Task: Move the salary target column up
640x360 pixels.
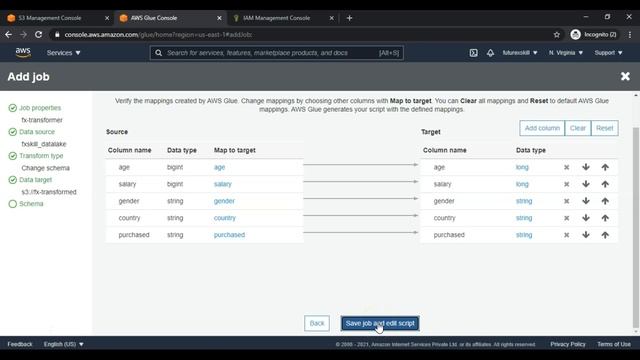Action: 605,184
